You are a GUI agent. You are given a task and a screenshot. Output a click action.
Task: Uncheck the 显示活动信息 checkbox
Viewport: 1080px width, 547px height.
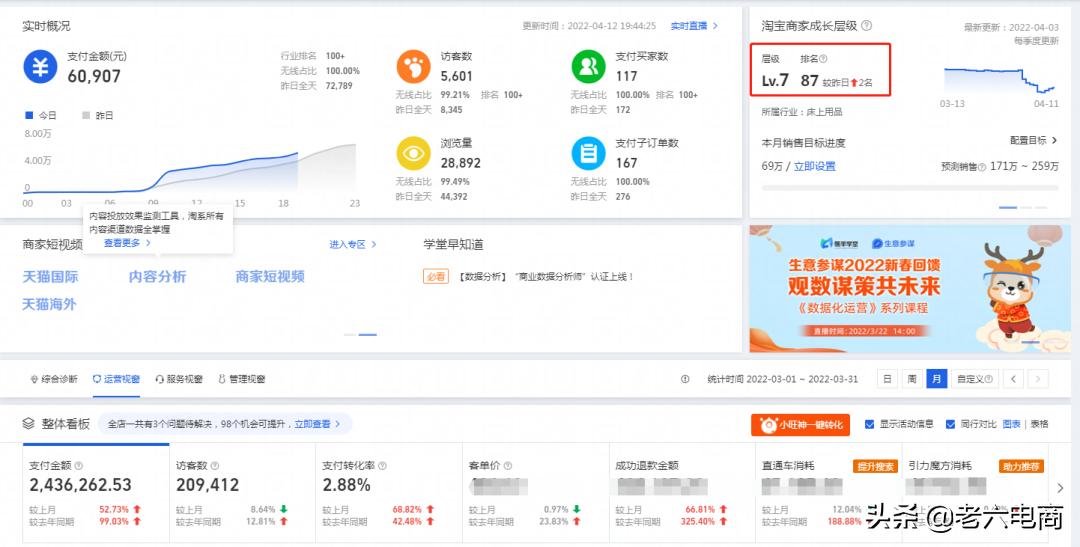click(869, 424)
